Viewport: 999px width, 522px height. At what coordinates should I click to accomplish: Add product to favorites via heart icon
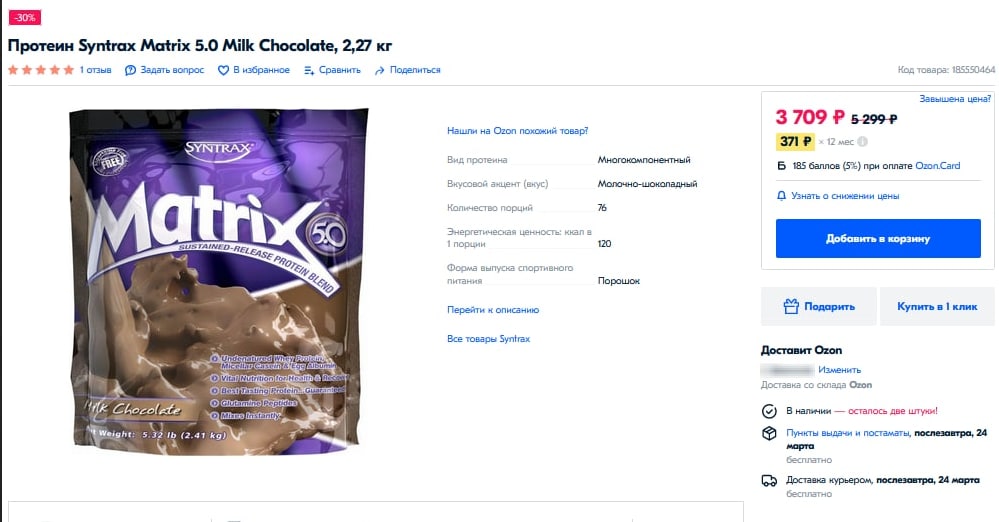coord(223,70)
